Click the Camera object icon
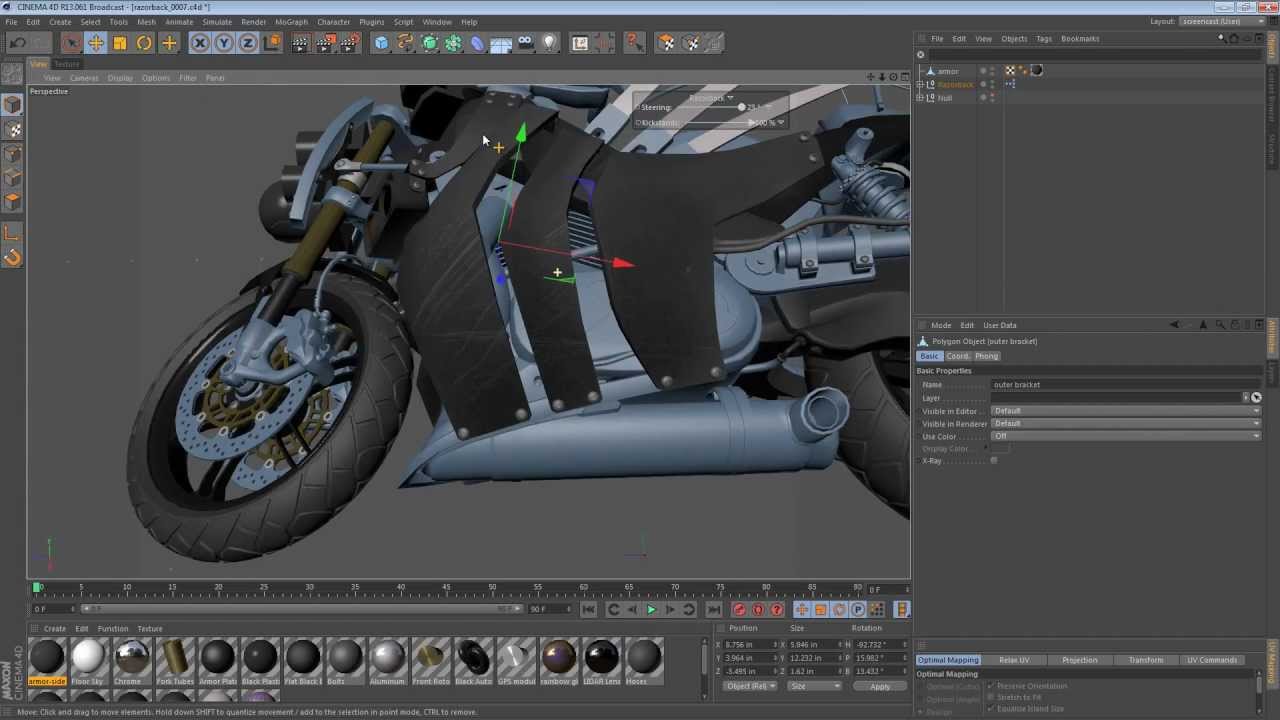This screenshot has height=720, width=1280. [525, 43]
